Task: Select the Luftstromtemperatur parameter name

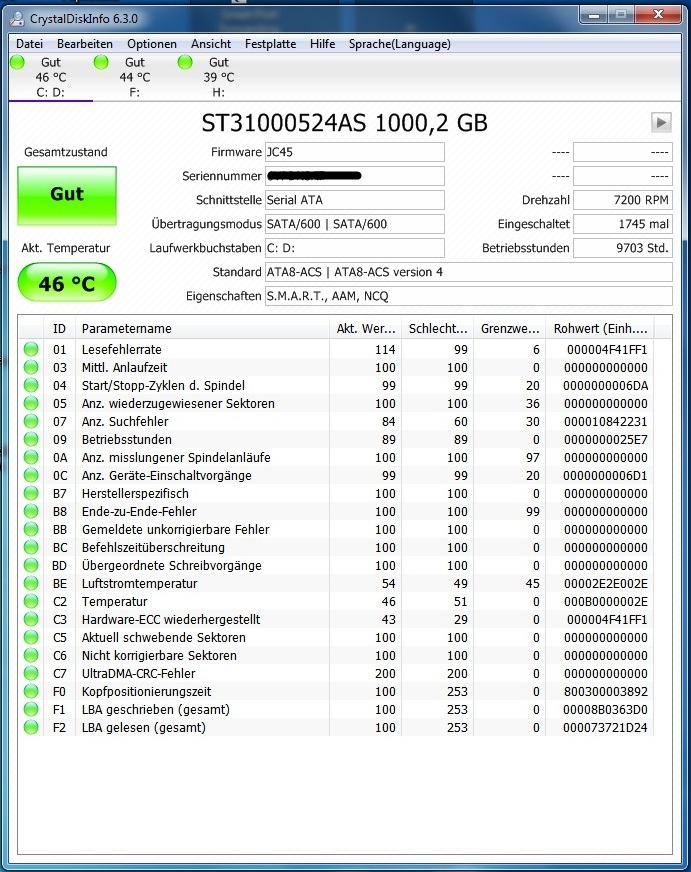Action: pyautogui.click(x=140, y=583)
